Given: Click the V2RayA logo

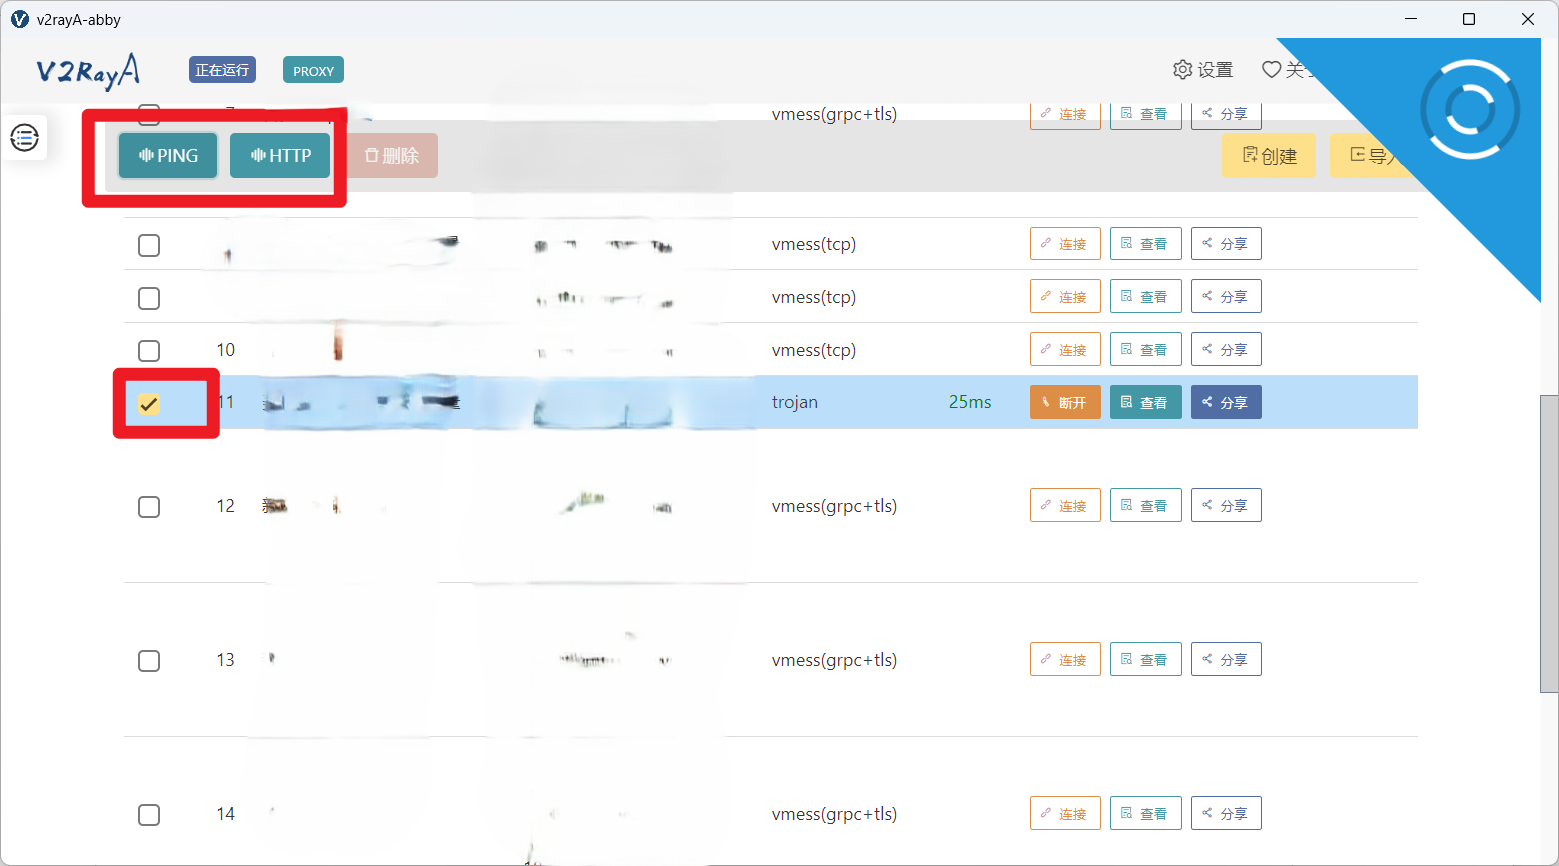Looking at the screenshot, I should (x=88, y=71).
